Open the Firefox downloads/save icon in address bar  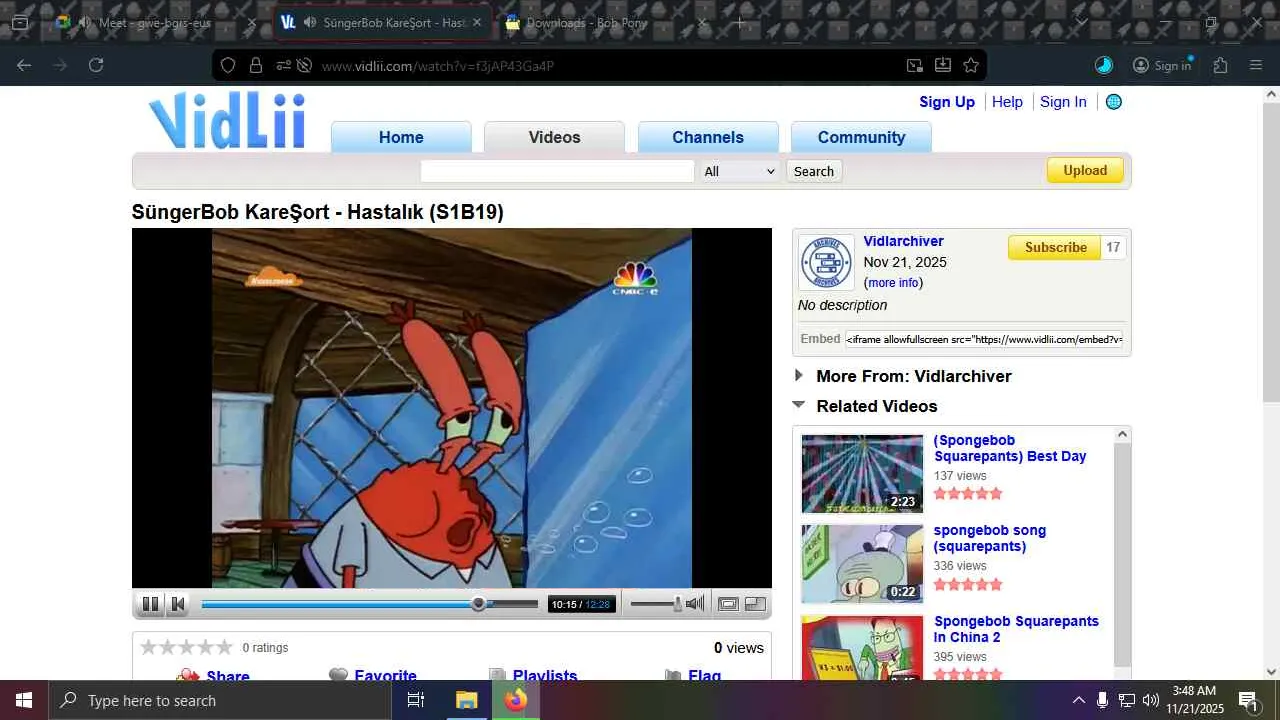click(943, 66)
